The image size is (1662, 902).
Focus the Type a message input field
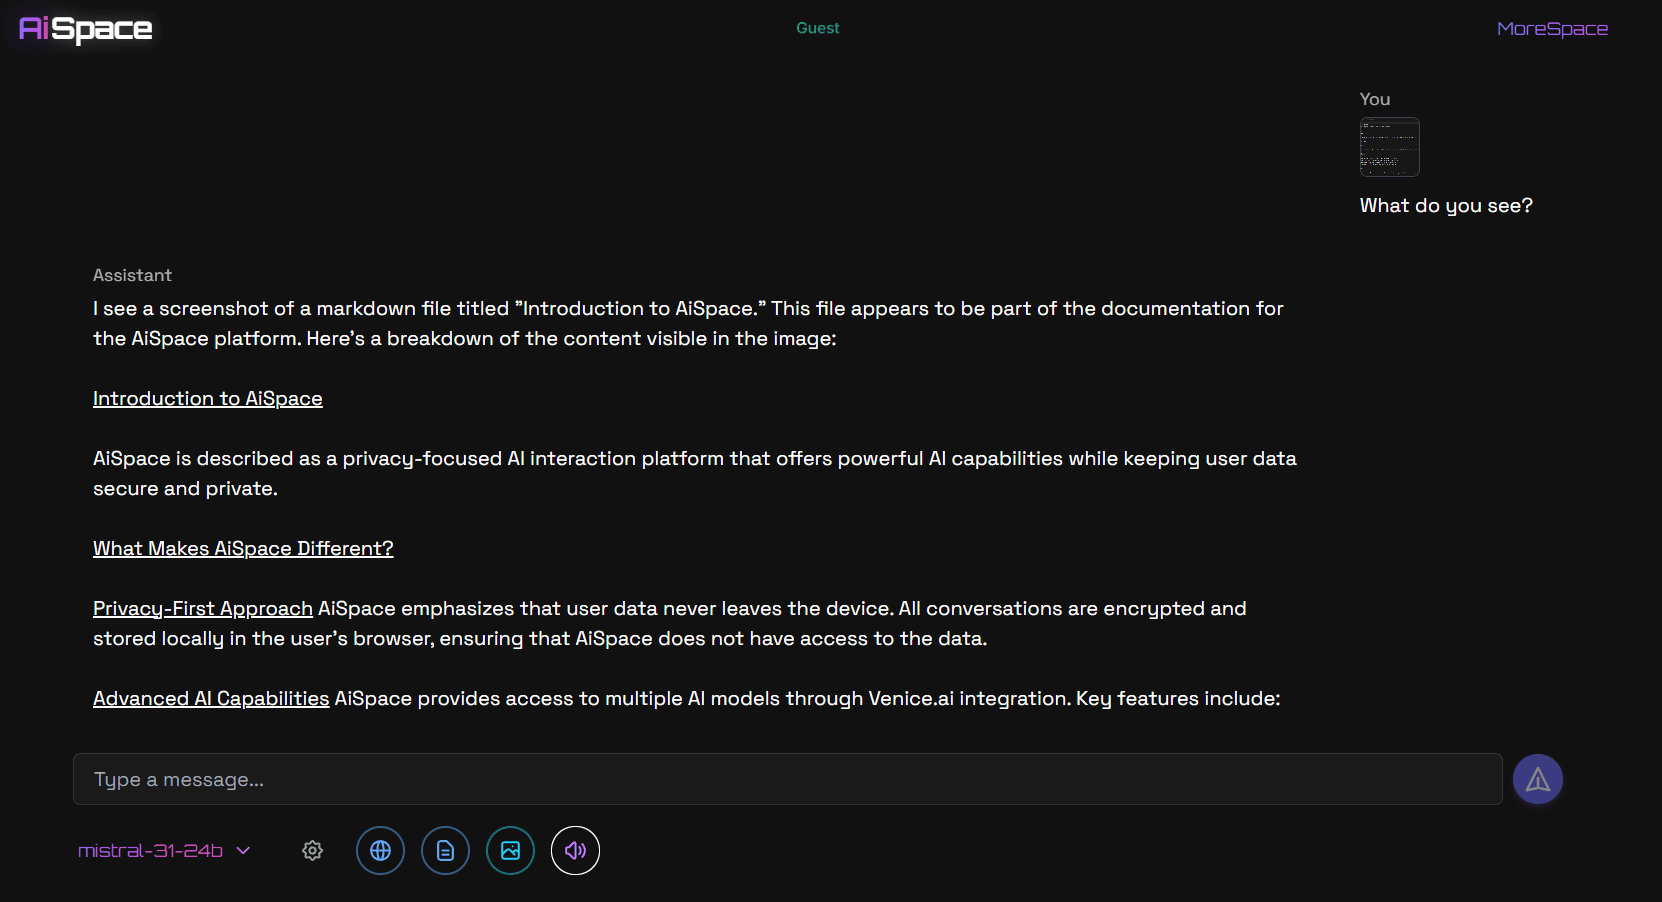[x=788, y=779]
